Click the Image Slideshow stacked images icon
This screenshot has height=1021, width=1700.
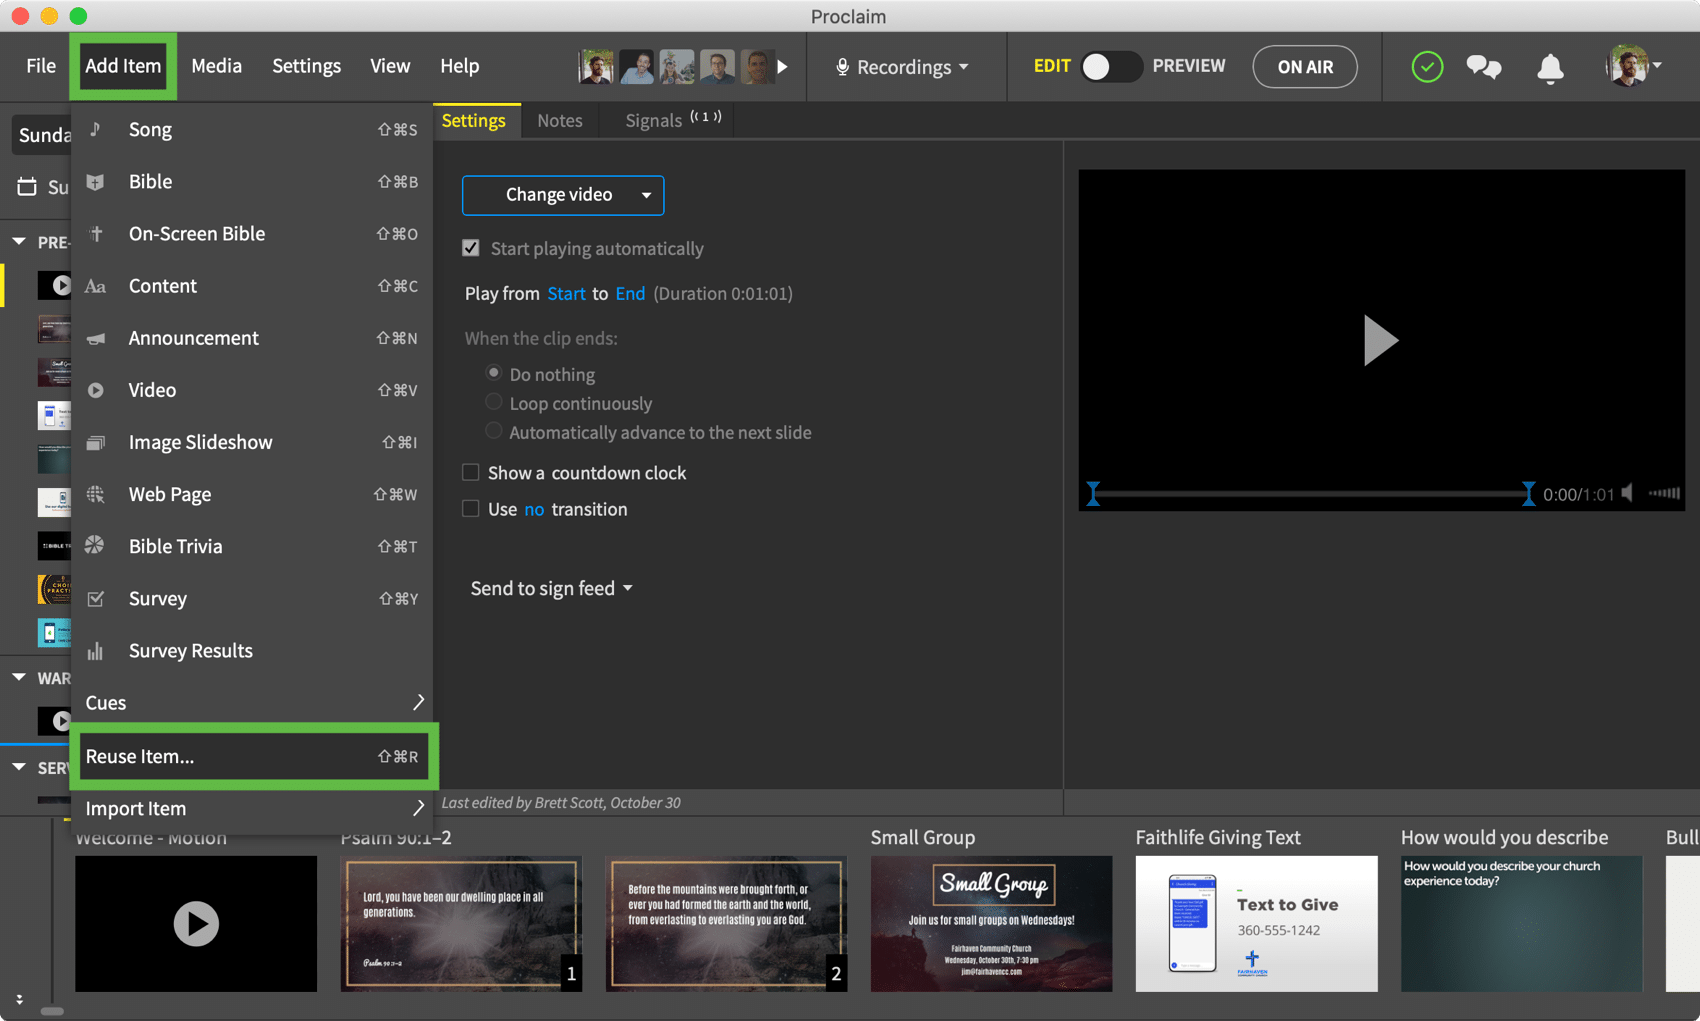(x=95, y=442)
